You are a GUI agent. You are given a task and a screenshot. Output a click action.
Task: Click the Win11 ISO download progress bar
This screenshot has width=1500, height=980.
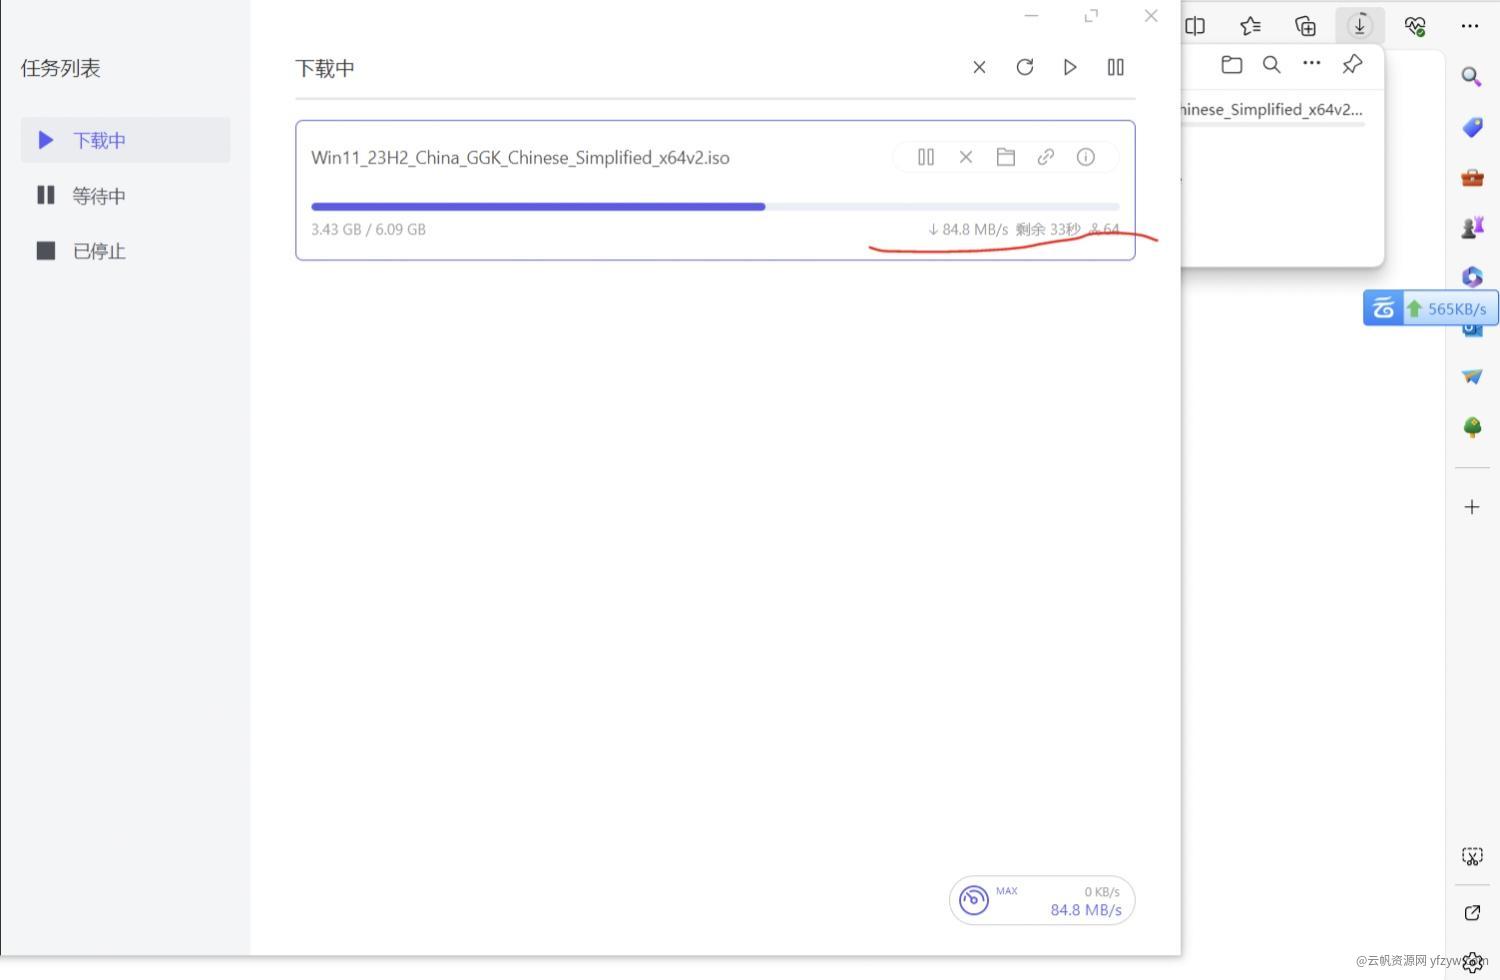[715, 207]
